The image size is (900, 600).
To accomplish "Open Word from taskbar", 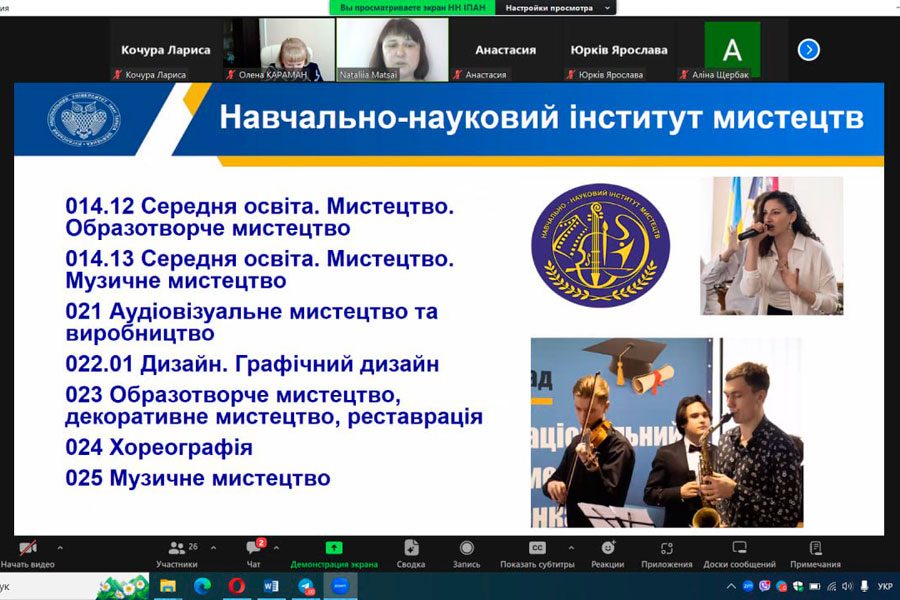I will pyautogui.click(x=271, y=586).
